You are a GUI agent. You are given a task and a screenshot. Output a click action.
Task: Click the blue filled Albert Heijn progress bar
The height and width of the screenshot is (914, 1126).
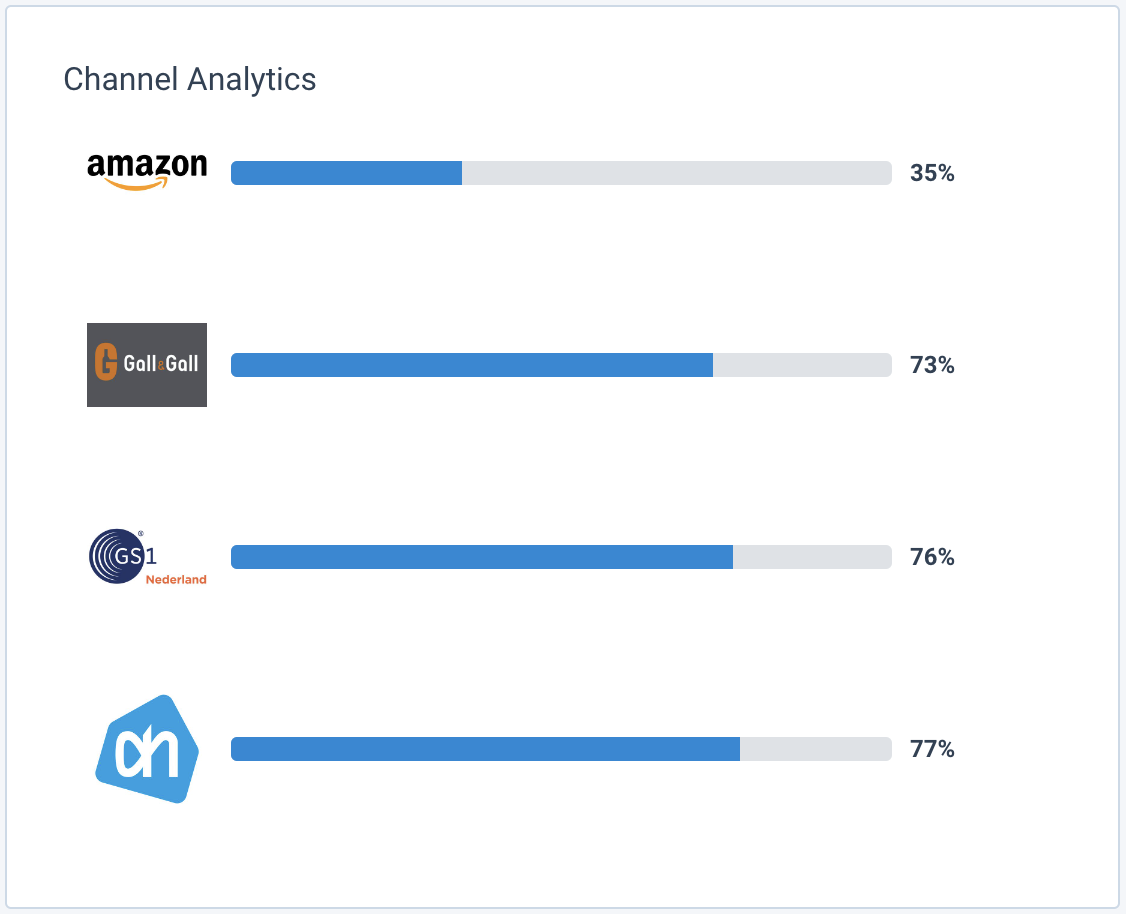485,749
